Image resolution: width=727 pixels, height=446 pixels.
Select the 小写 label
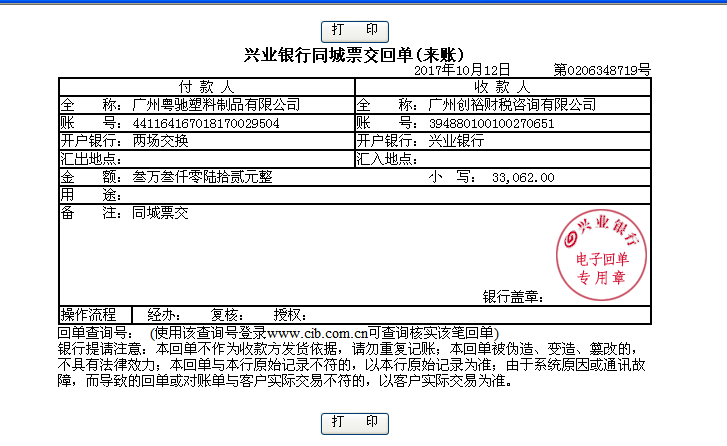click(452, 177)
